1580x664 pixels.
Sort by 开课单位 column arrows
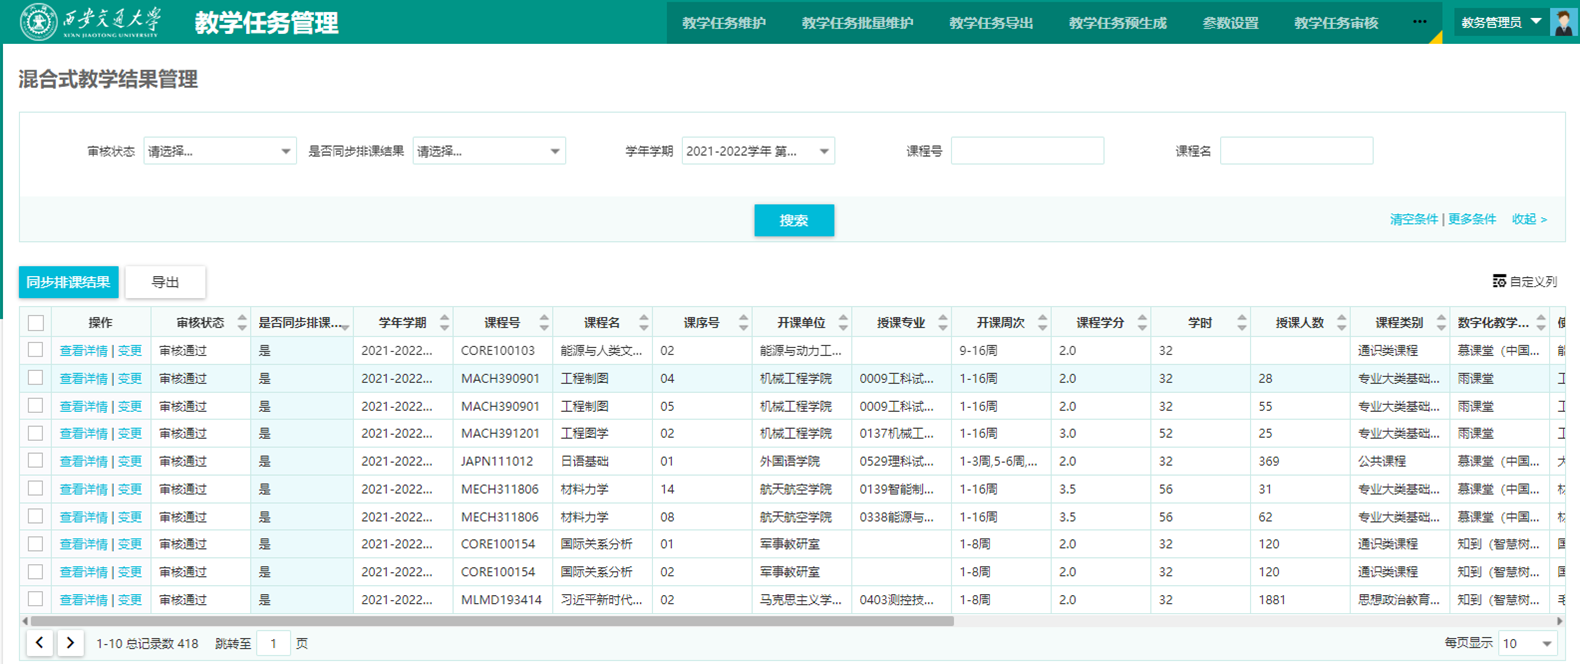pyautogui.click(x=843, y=323)
